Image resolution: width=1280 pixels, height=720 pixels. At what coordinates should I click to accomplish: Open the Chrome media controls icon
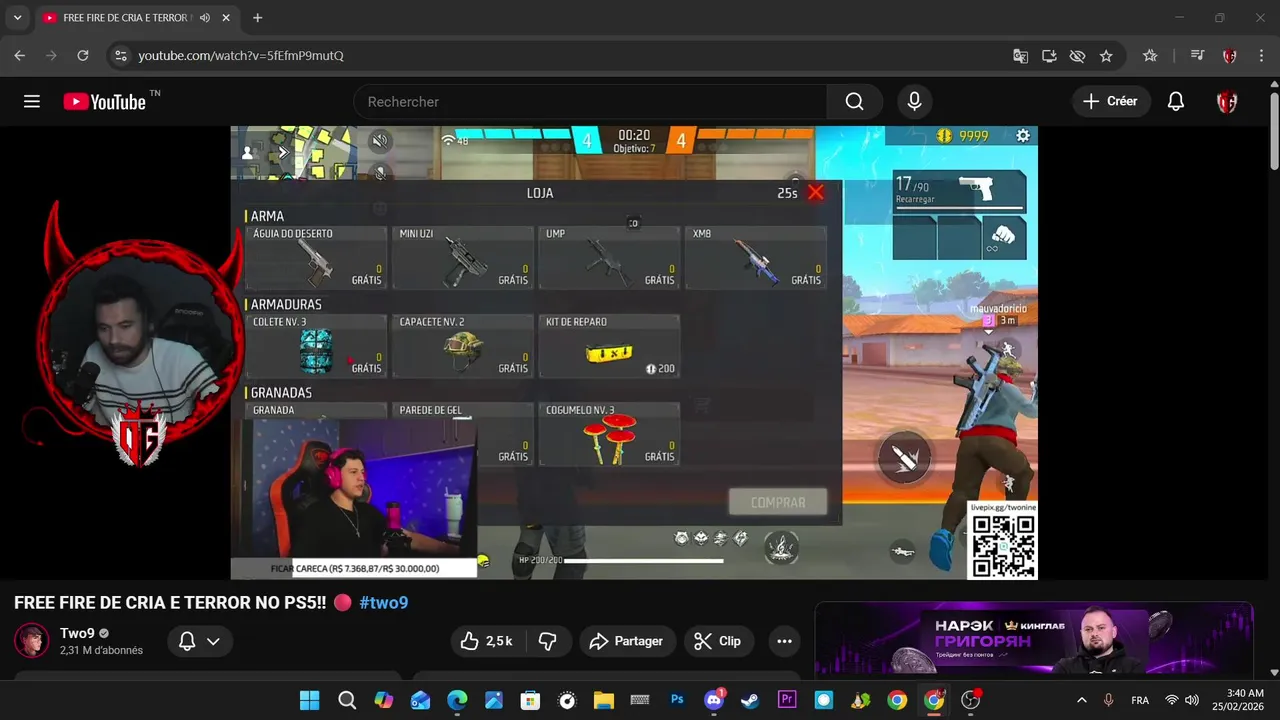tap(1197, 56)
